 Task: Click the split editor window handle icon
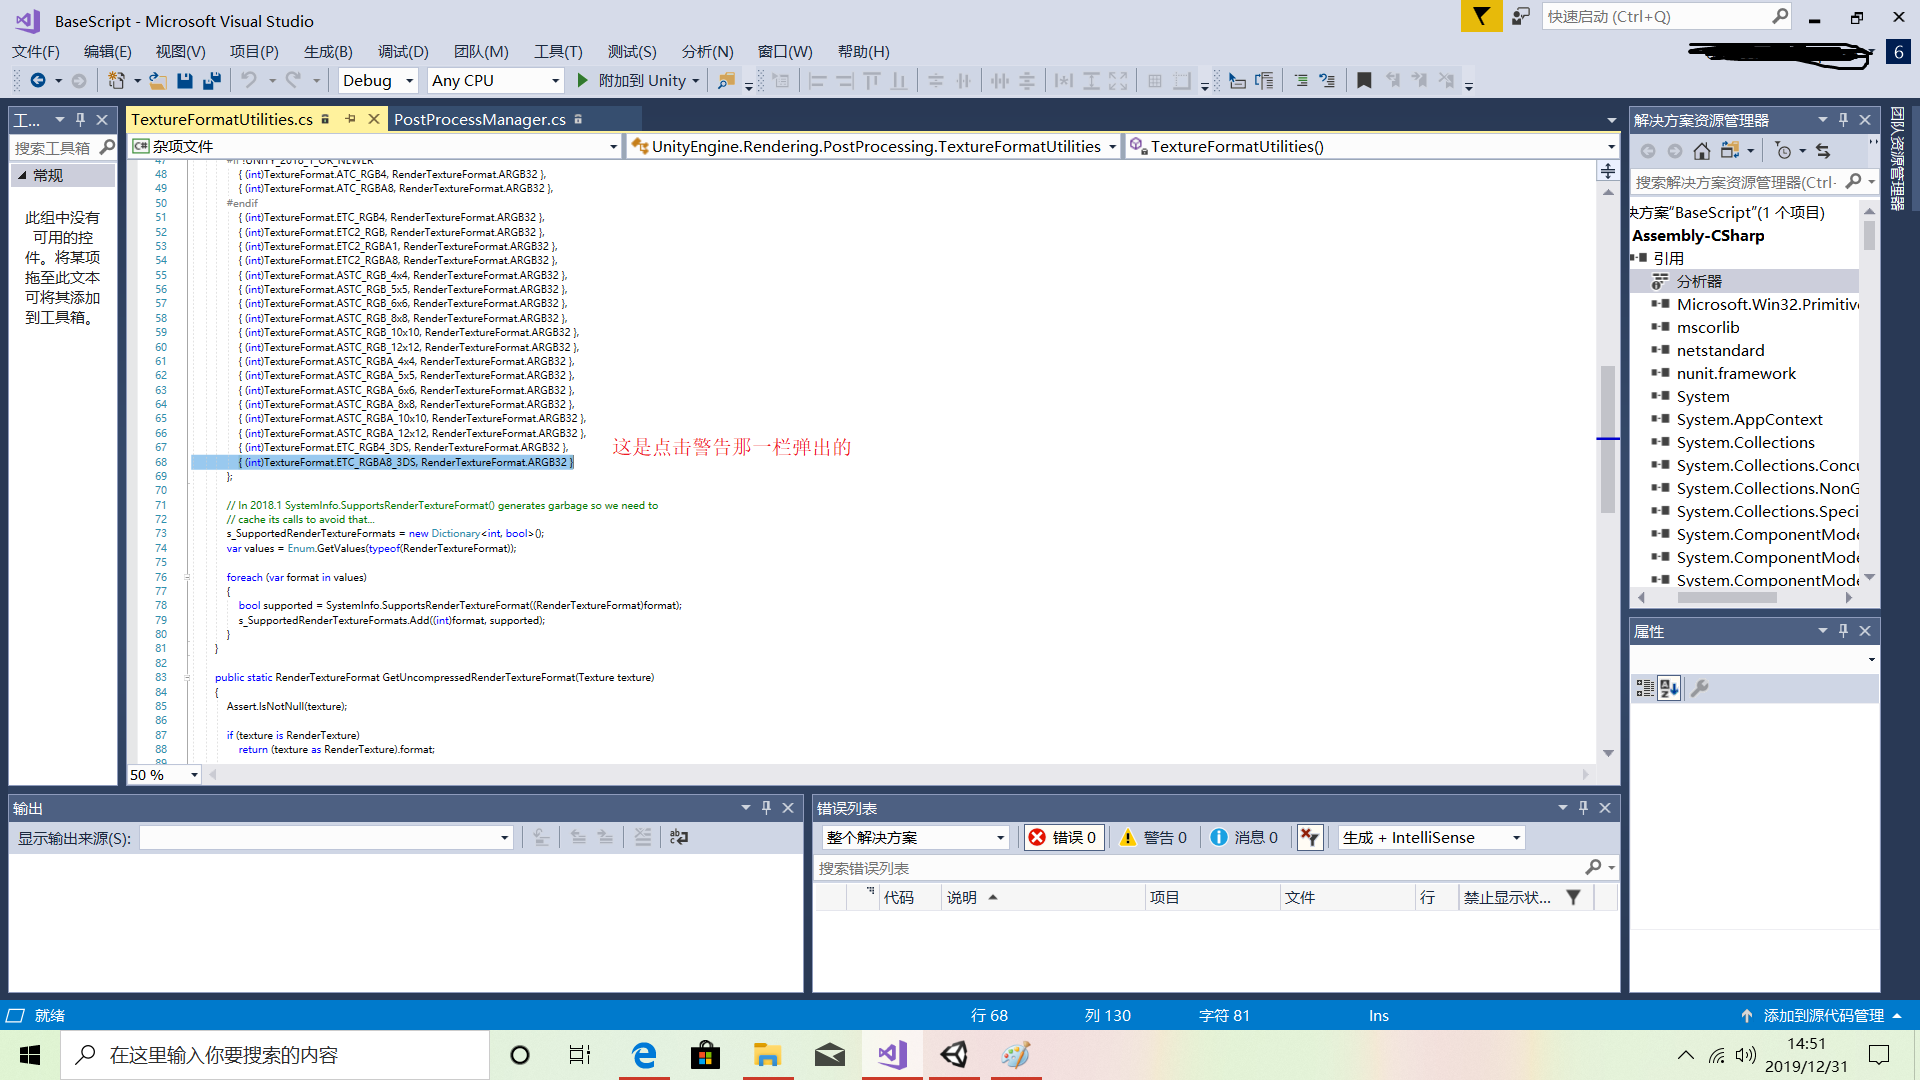point(1608,171)
